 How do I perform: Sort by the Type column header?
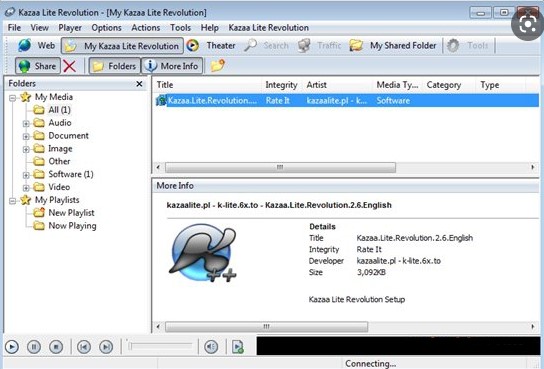pos(500,85)
